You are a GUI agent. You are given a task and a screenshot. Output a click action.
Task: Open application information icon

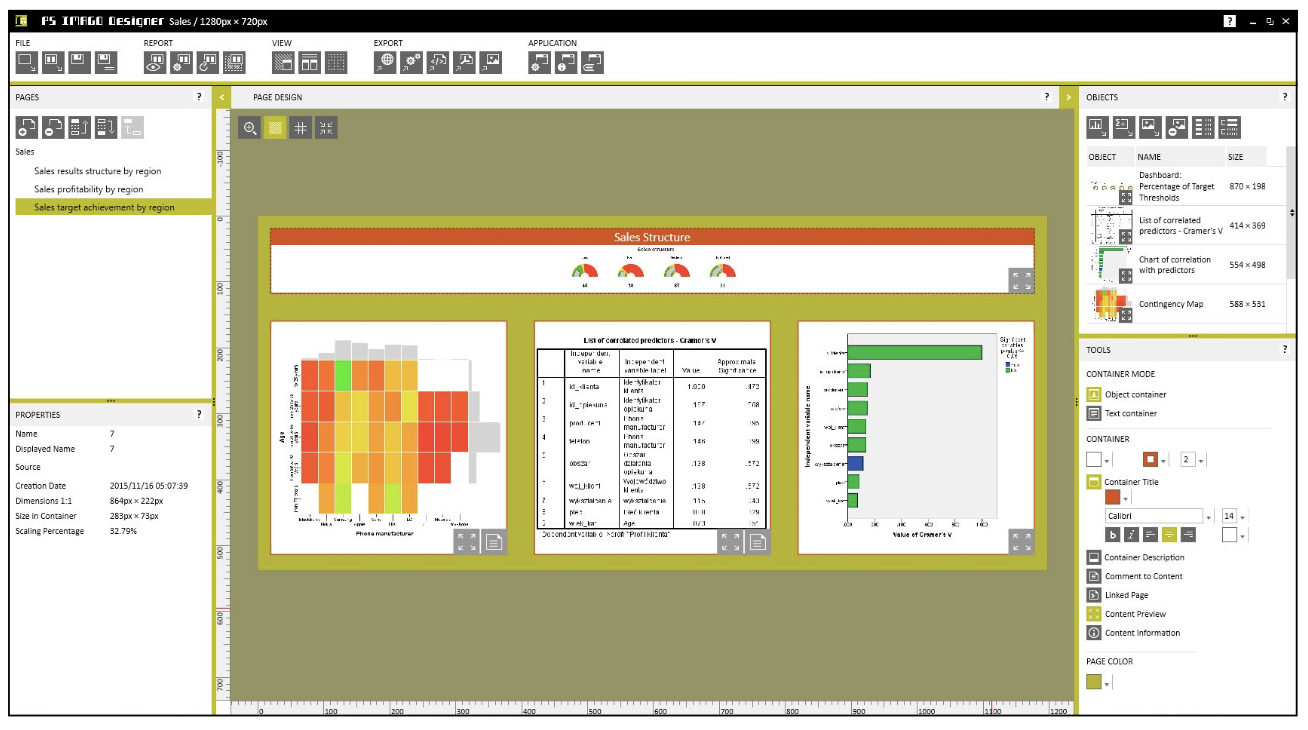click(566, 63)
